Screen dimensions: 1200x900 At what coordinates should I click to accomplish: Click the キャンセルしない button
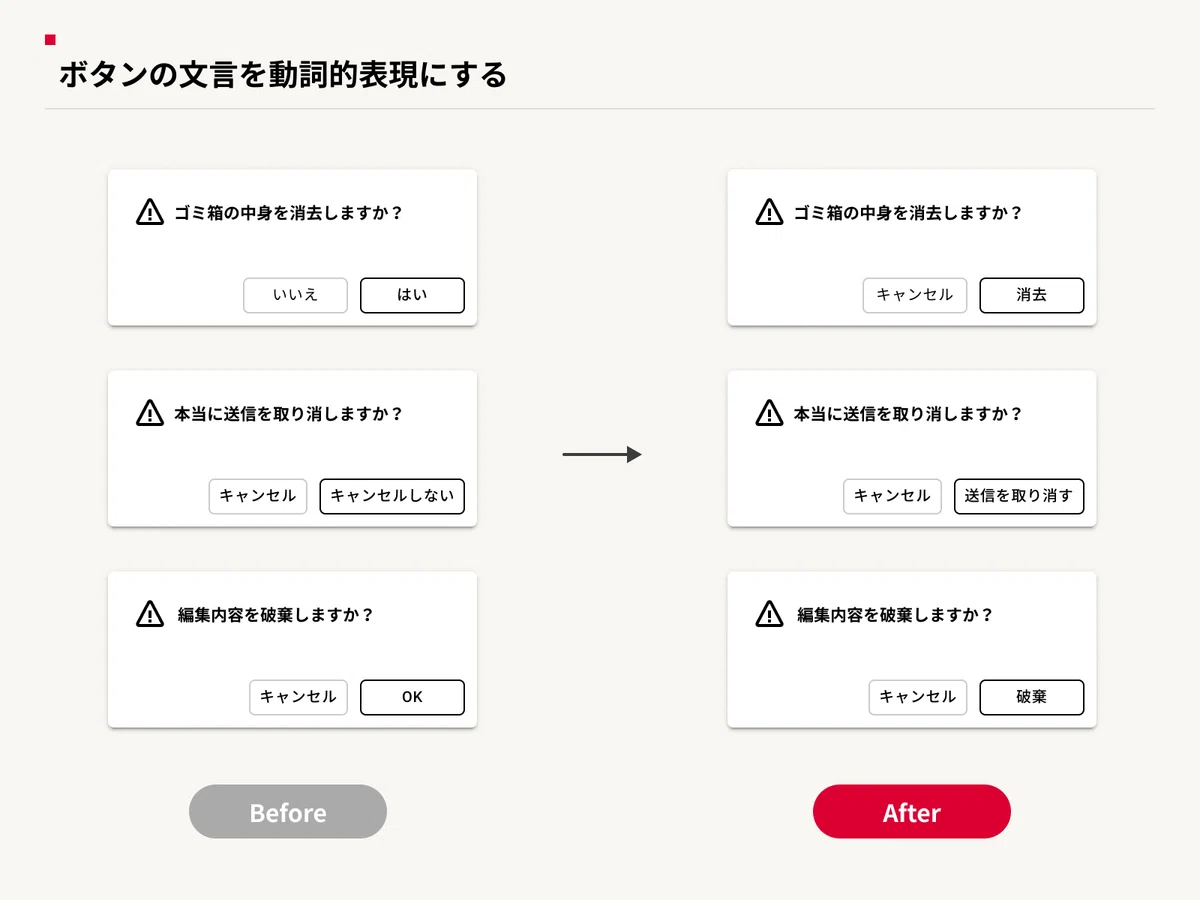(x=392, y=496)
